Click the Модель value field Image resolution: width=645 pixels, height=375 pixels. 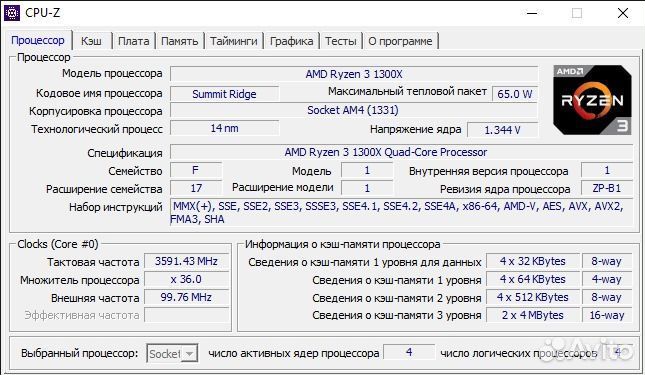pos(367,170)
